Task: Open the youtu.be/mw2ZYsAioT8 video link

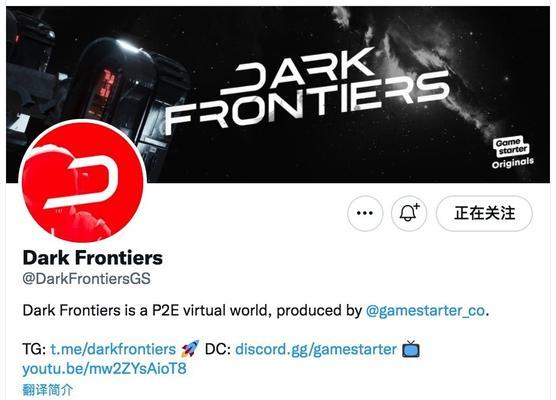Action: point(104,369)
